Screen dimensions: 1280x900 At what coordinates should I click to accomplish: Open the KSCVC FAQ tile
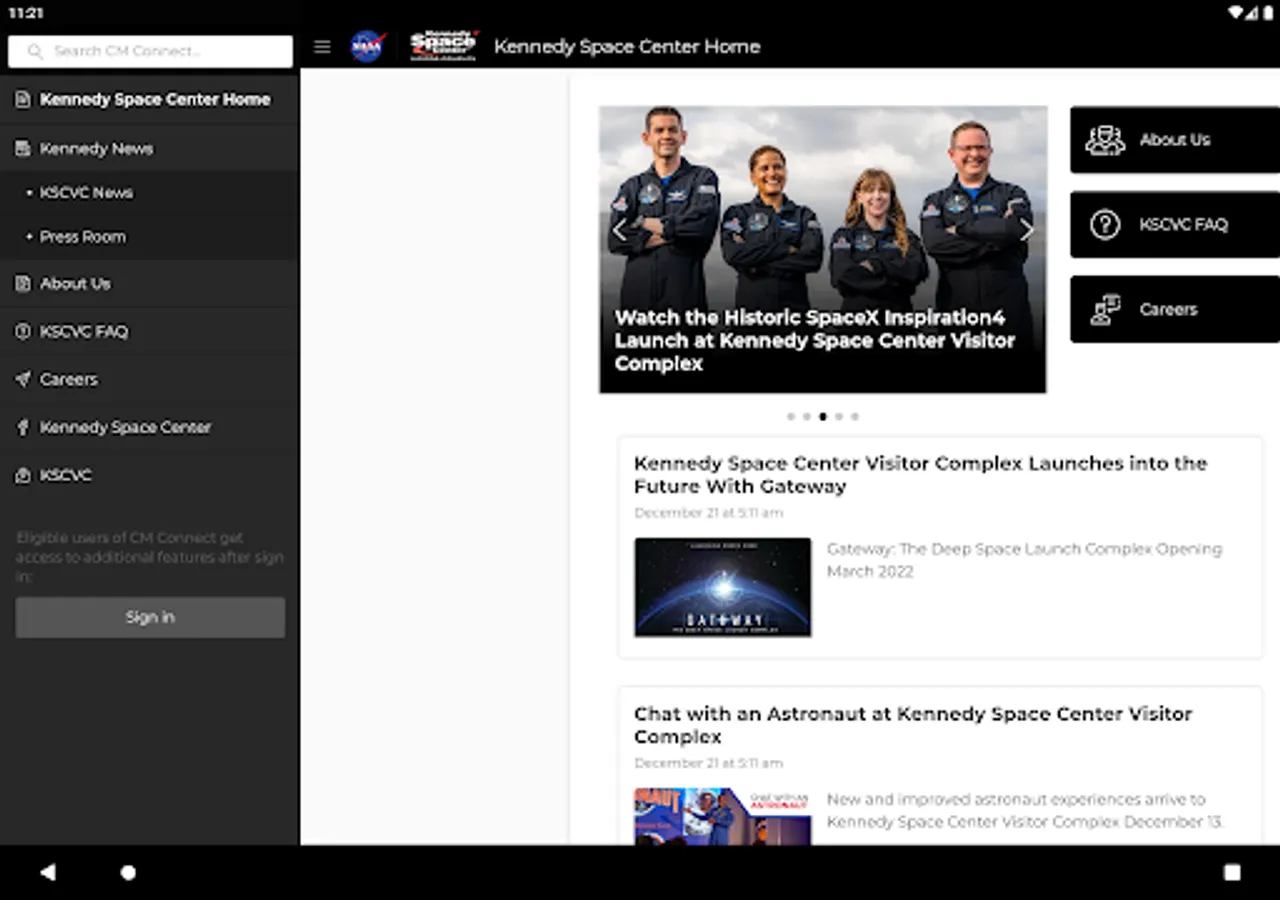click(1174, 225)
